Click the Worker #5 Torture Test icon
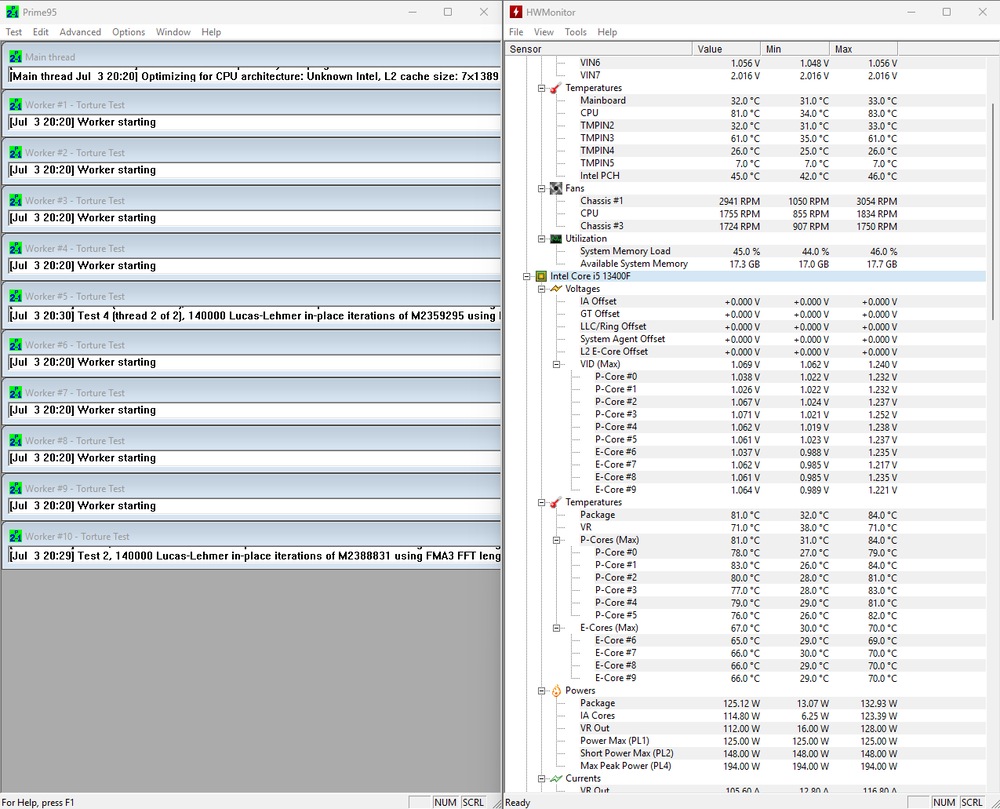 point(15,296)
